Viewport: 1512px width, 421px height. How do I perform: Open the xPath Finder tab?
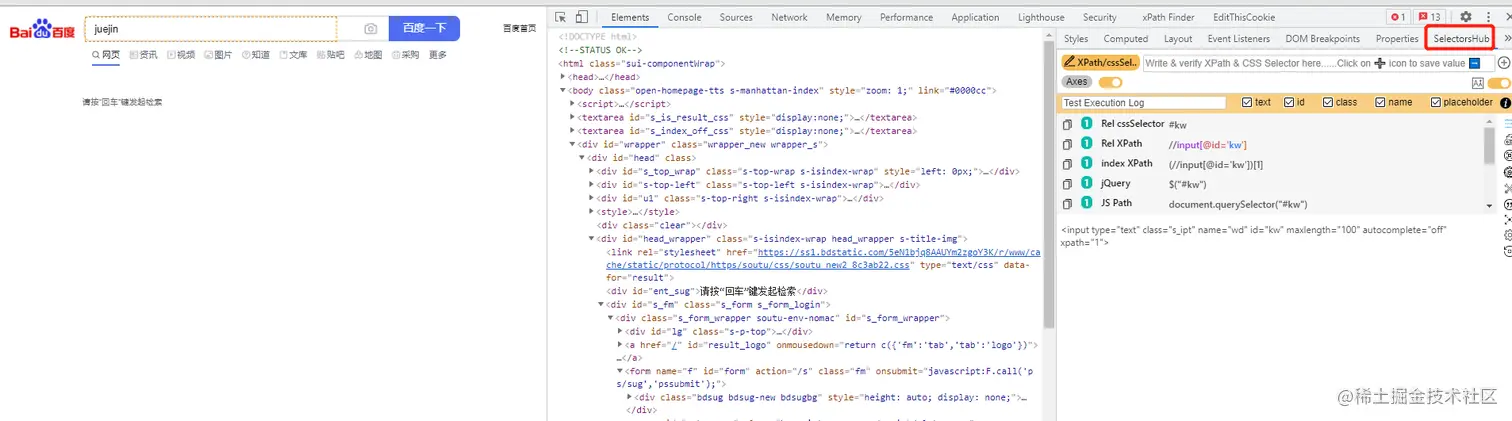pos(1167,17)
